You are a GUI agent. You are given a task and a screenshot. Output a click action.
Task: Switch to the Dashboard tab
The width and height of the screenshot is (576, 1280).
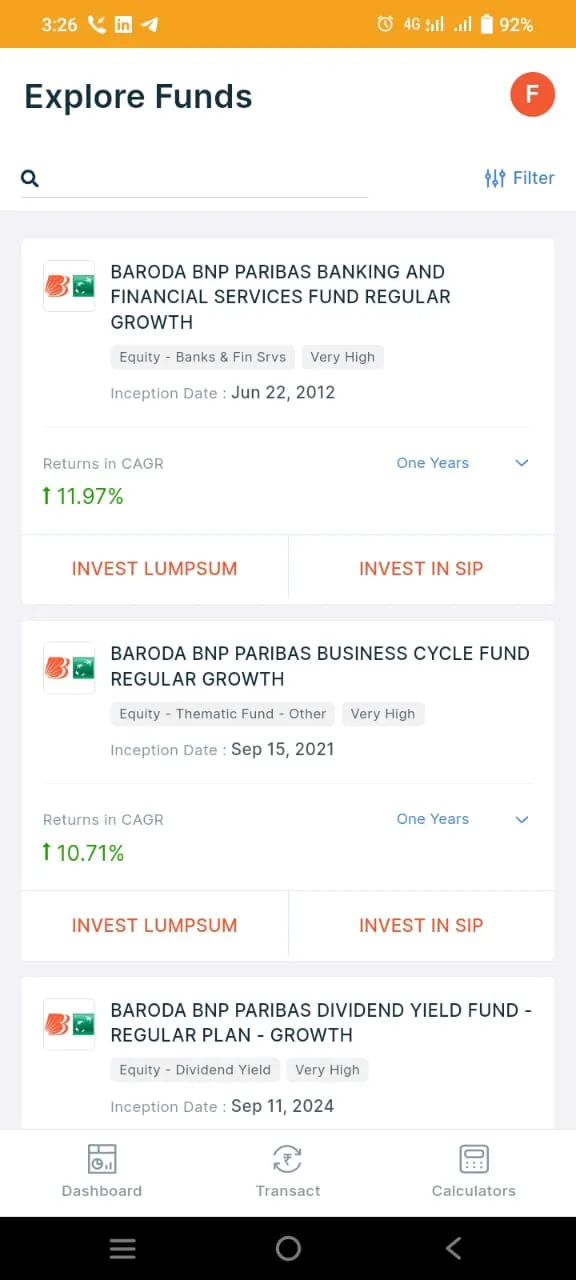(x=101, y=1171)
